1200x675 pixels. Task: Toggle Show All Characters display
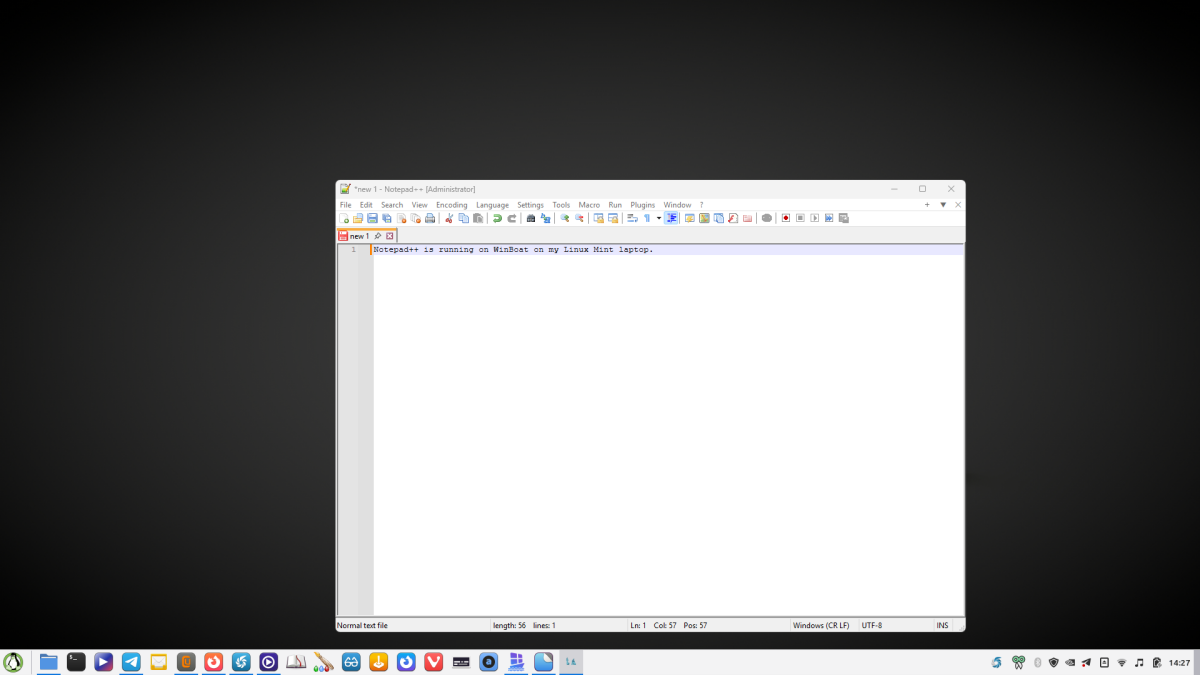click(647, 217)
